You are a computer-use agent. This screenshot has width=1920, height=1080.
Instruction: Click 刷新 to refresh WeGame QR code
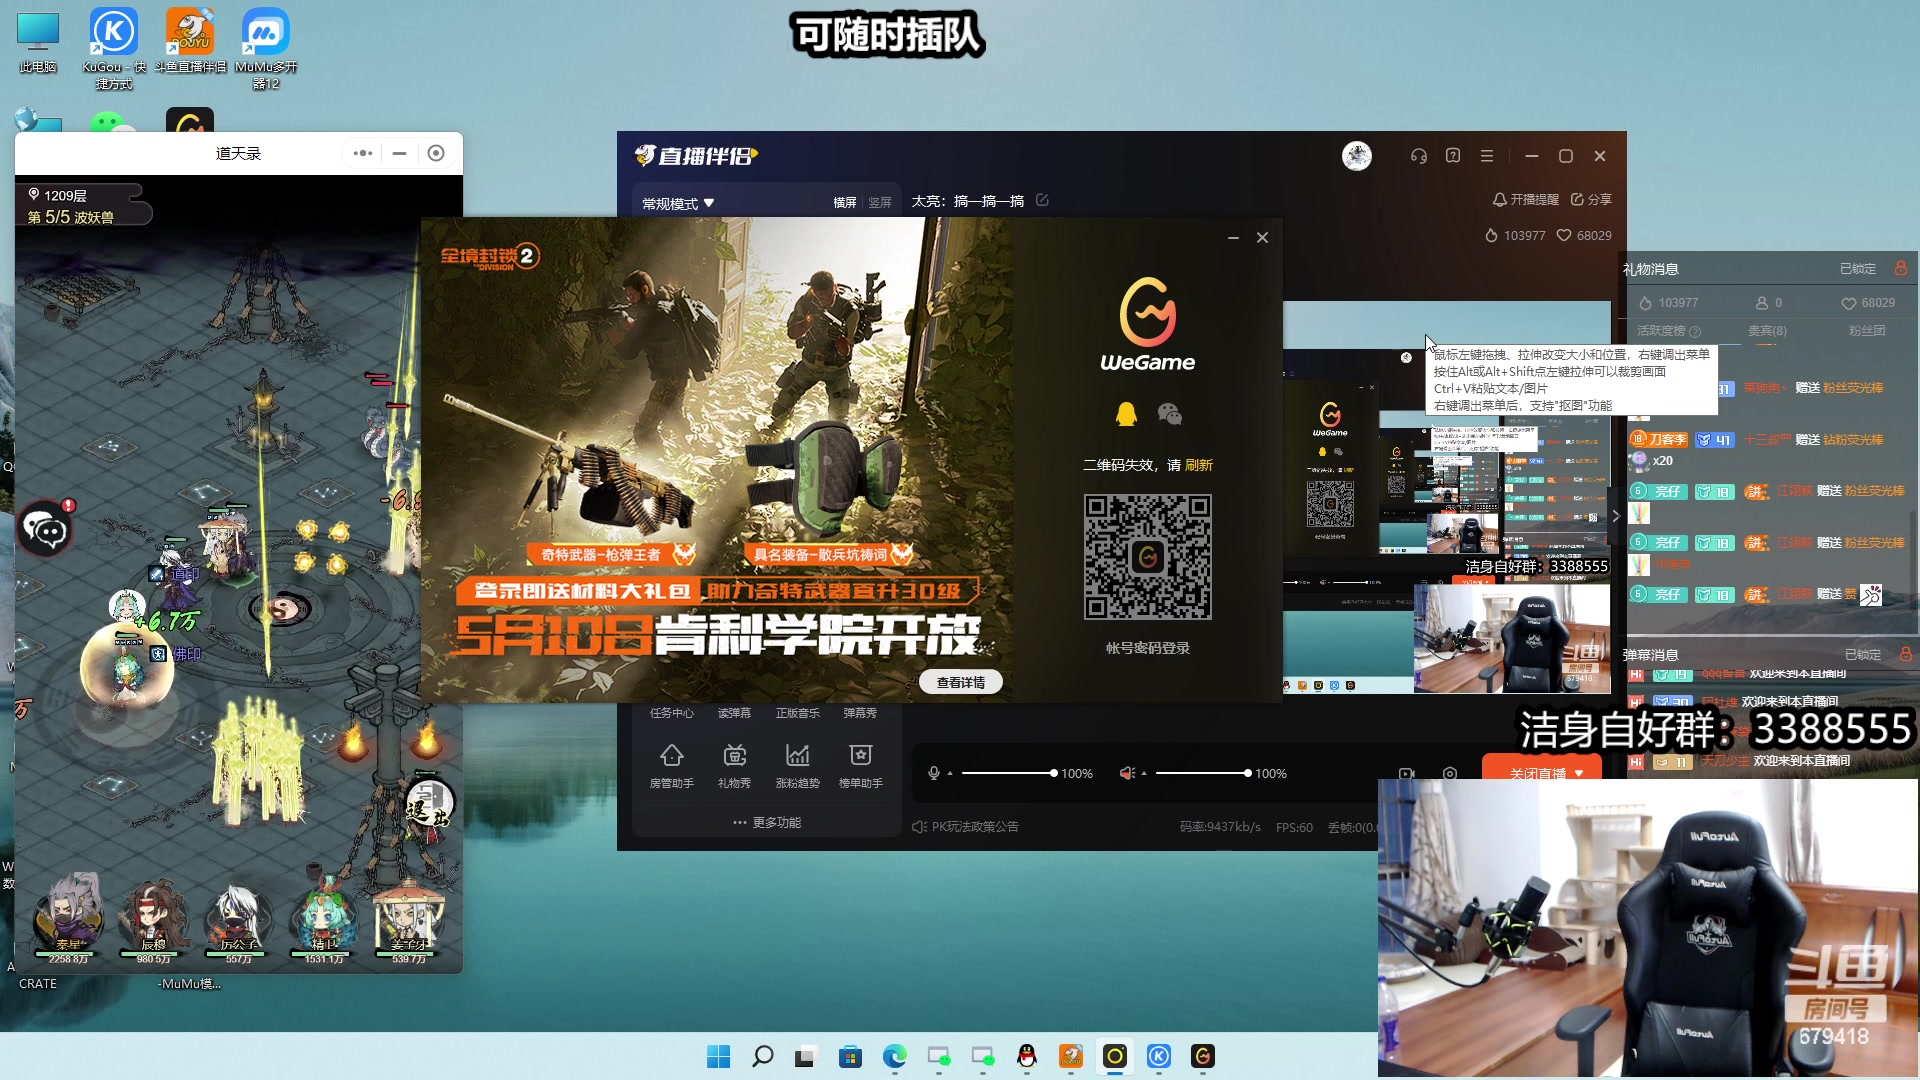point(1199,465)
